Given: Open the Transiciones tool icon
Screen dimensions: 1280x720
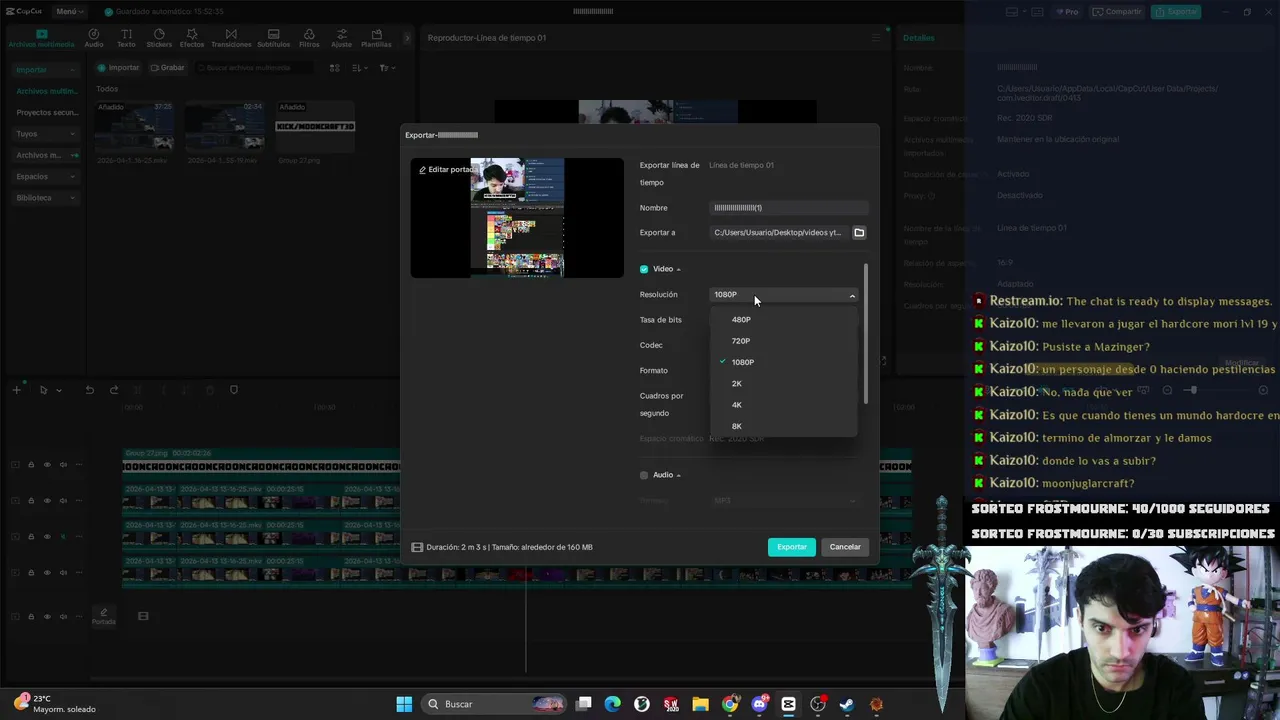Looking at the screenshot, I should 231,38.
